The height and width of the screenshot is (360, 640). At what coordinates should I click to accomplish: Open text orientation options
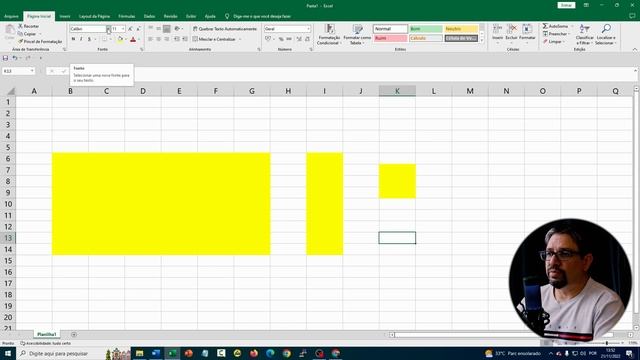point(178,29)
